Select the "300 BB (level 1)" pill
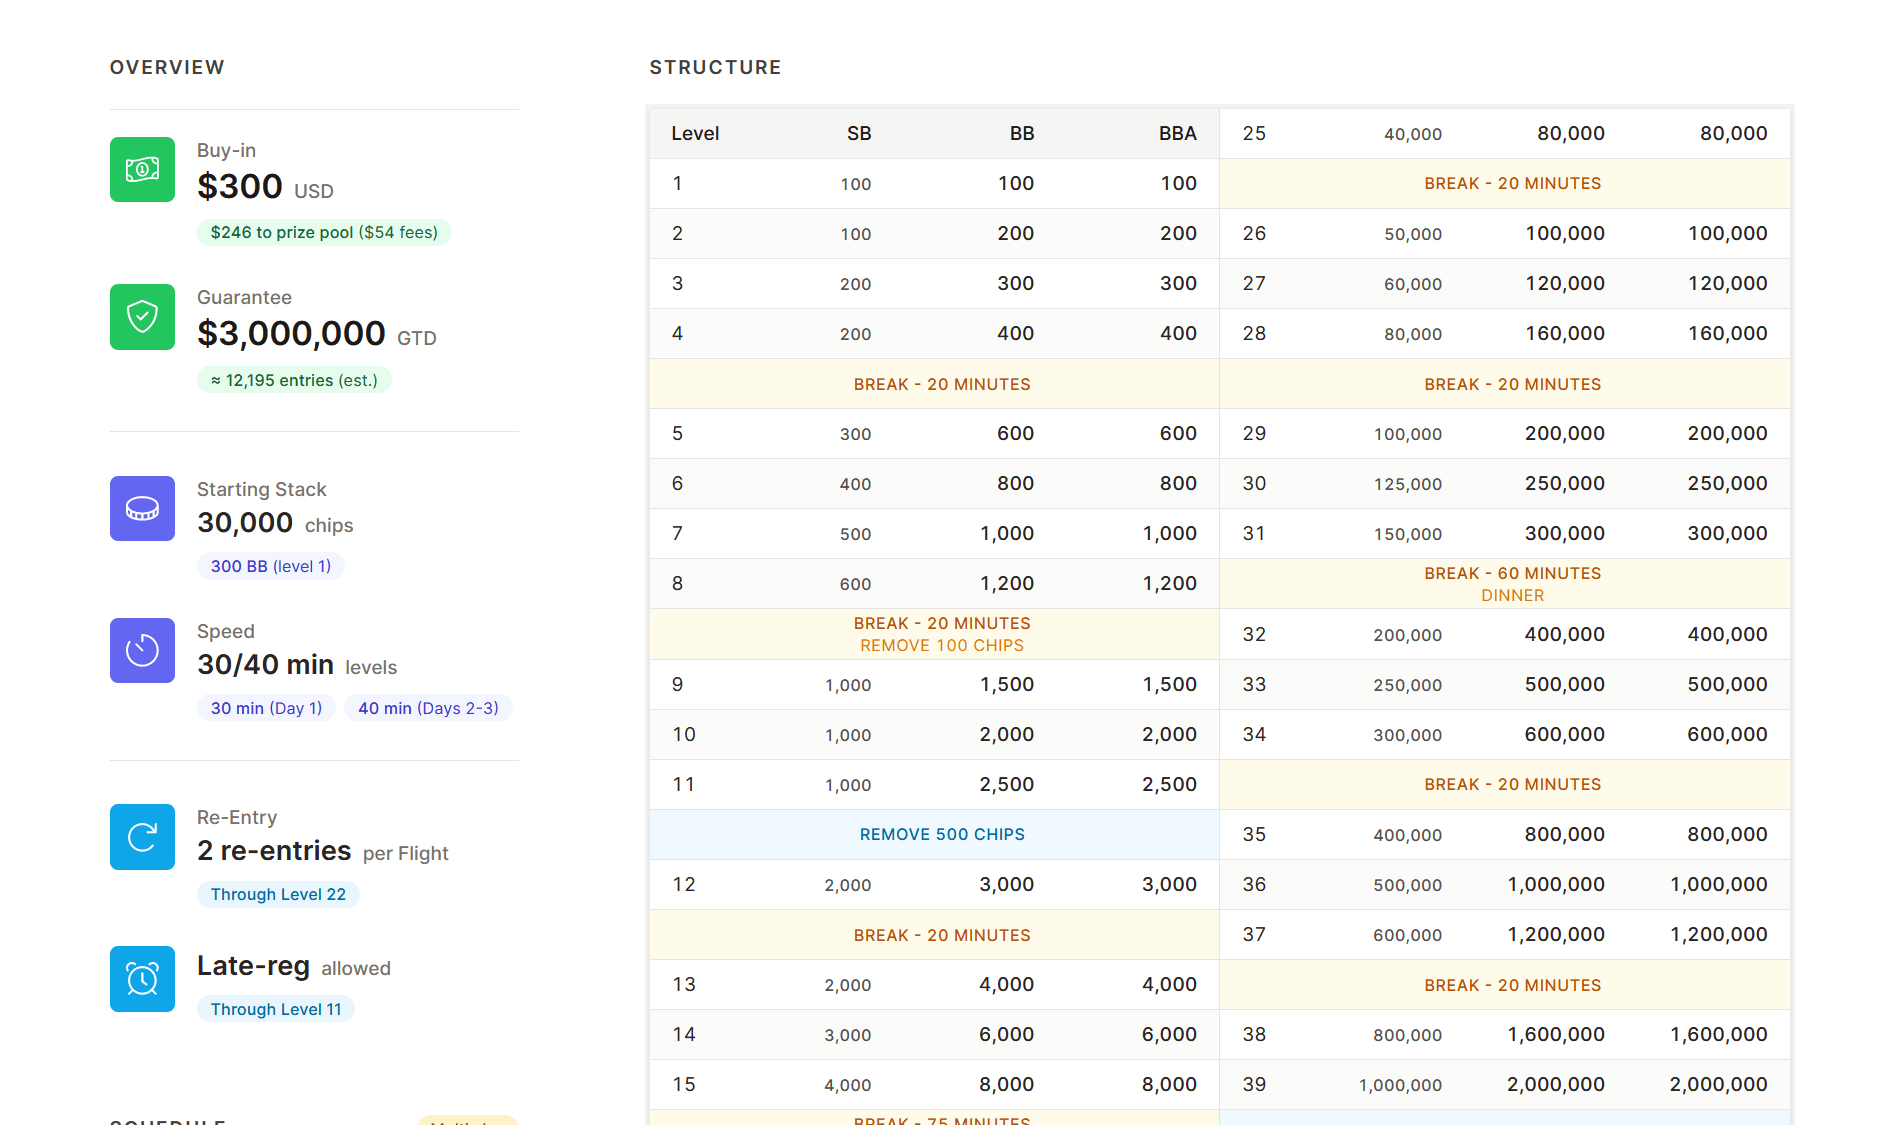 coord(271,566)
